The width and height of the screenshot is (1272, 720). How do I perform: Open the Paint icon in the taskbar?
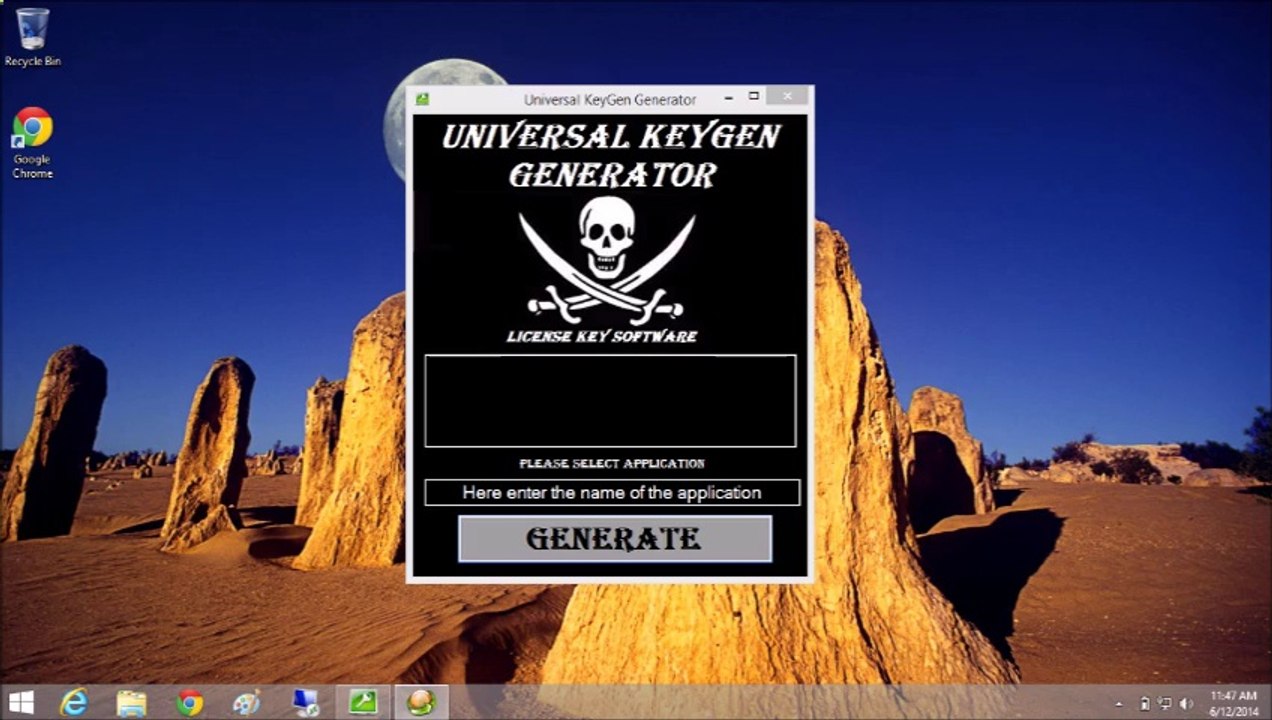[246, 703]
